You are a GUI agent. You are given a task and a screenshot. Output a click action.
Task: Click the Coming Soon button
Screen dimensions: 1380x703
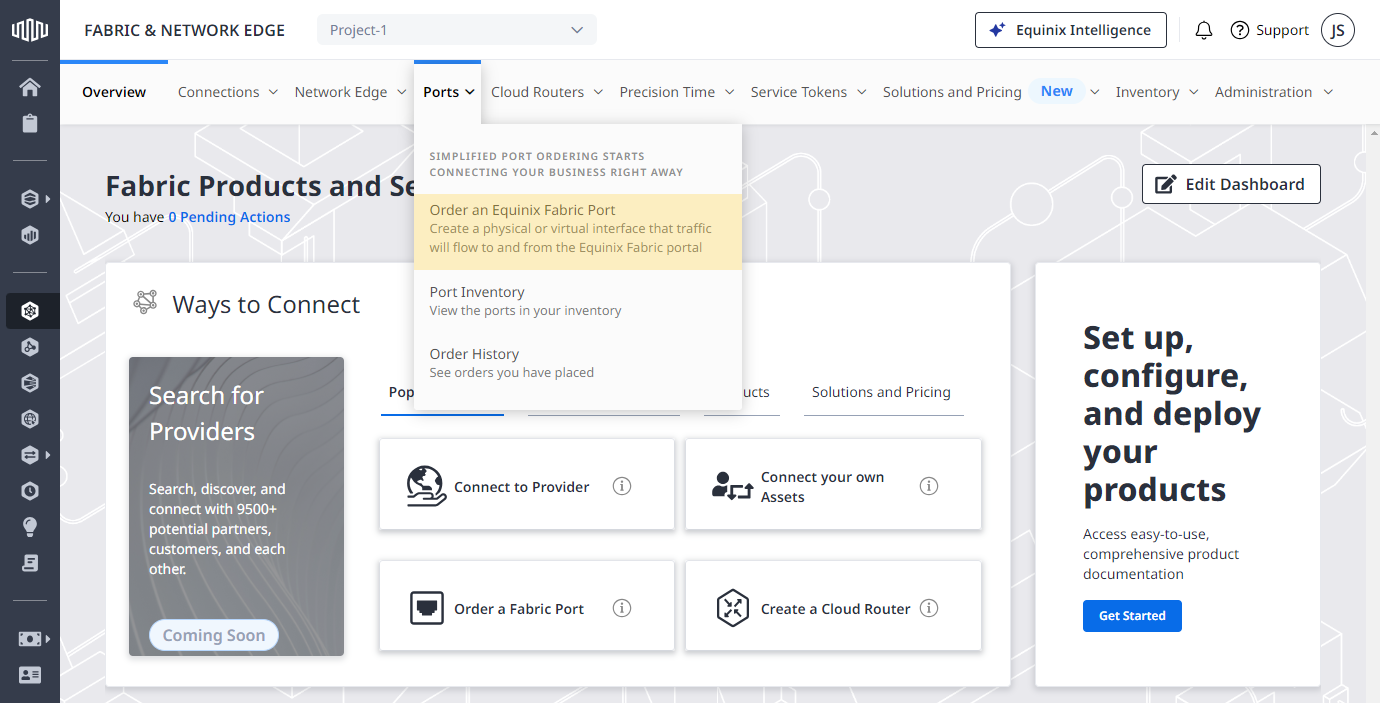pyautogui.click(x=214, y=635)
